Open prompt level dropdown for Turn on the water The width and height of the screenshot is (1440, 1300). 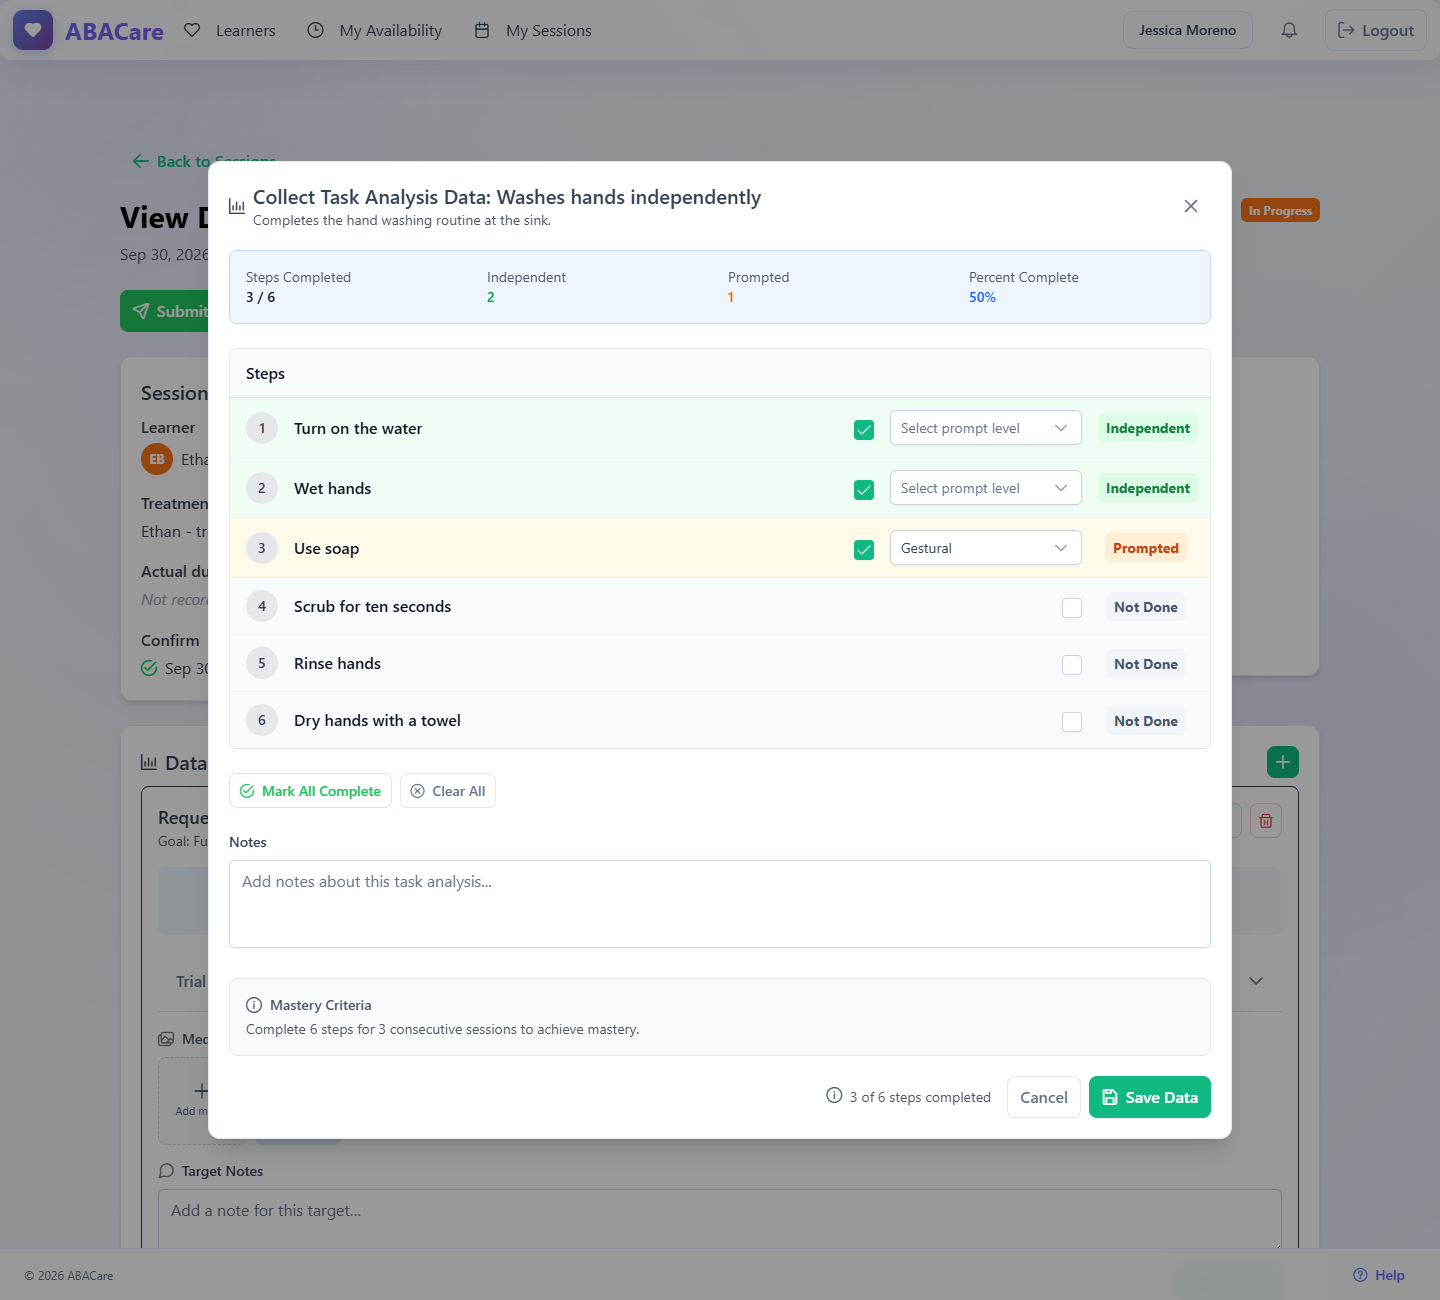point(986,428)
